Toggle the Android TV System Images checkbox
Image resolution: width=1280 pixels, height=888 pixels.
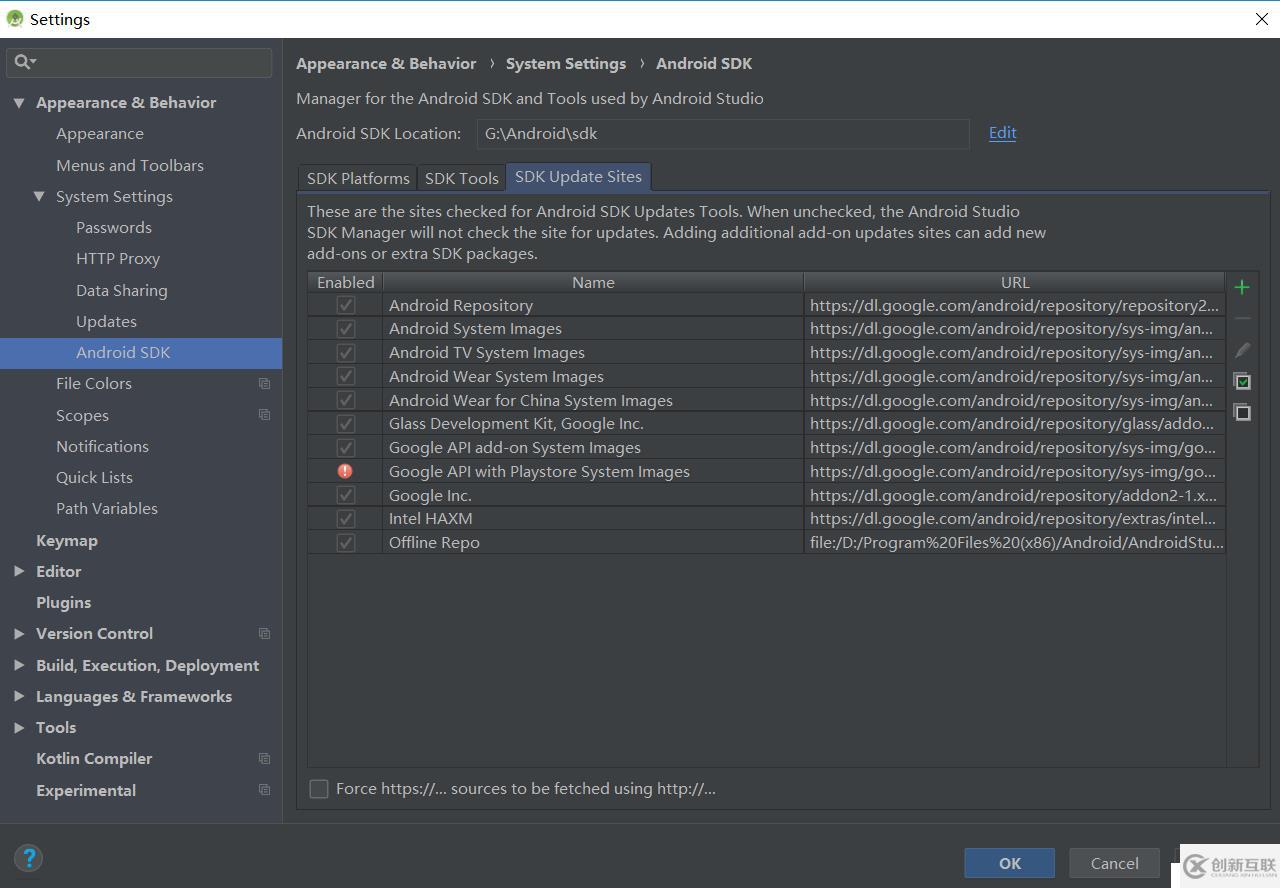(x=345, y=352)
